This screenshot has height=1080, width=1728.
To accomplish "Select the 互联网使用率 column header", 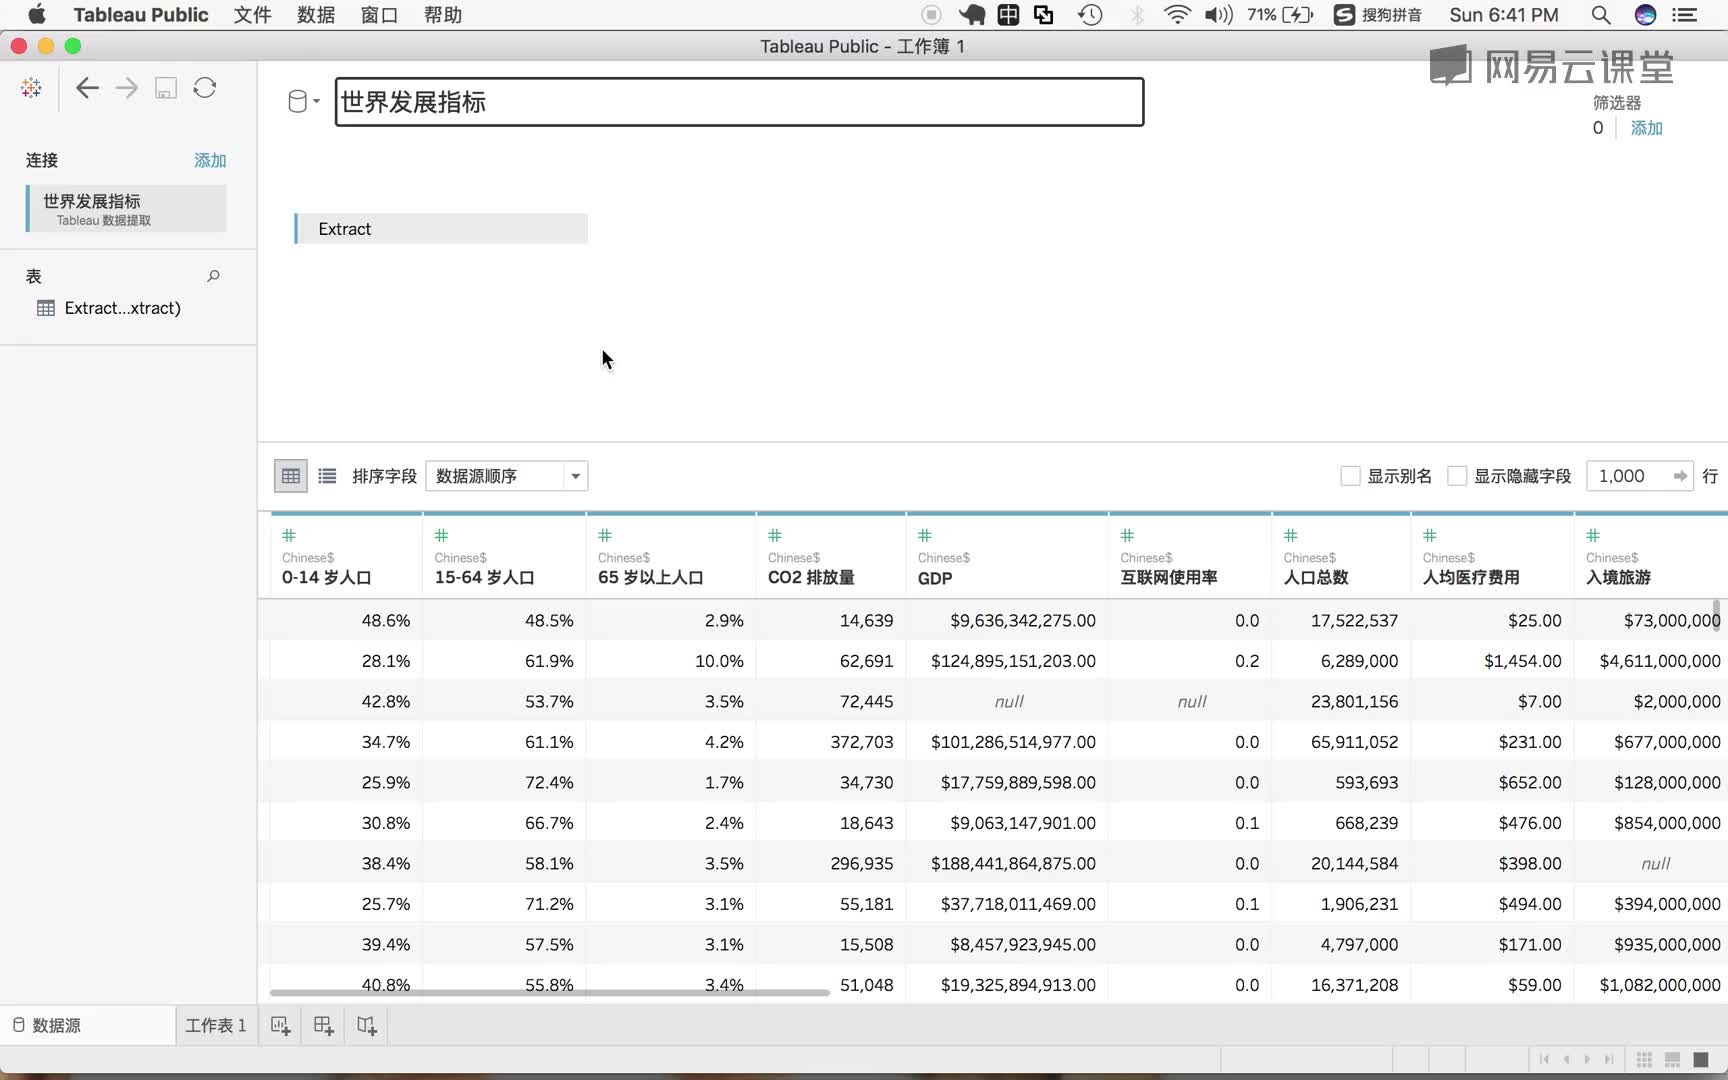I will point(1190,556).
